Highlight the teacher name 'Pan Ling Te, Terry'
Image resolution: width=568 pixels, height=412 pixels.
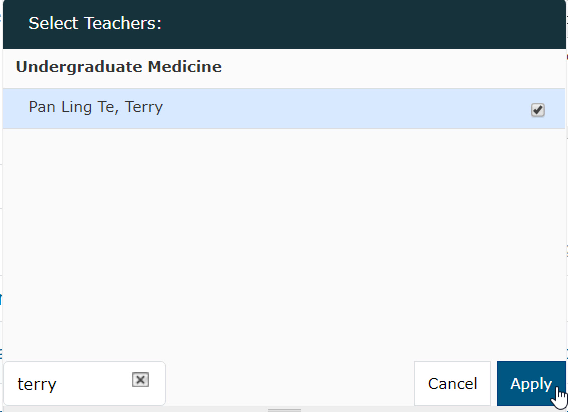tap(96, 107)
